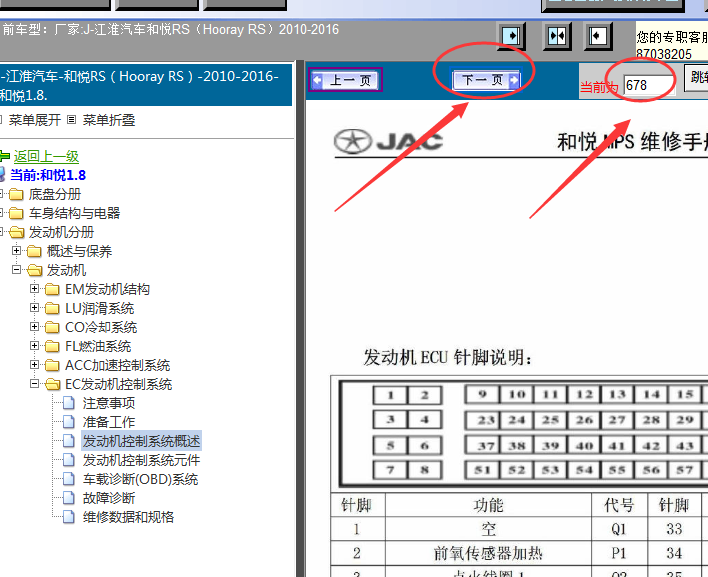
Task: Click 菜单展开 to expand menu
Action: (x=35, y=120)
